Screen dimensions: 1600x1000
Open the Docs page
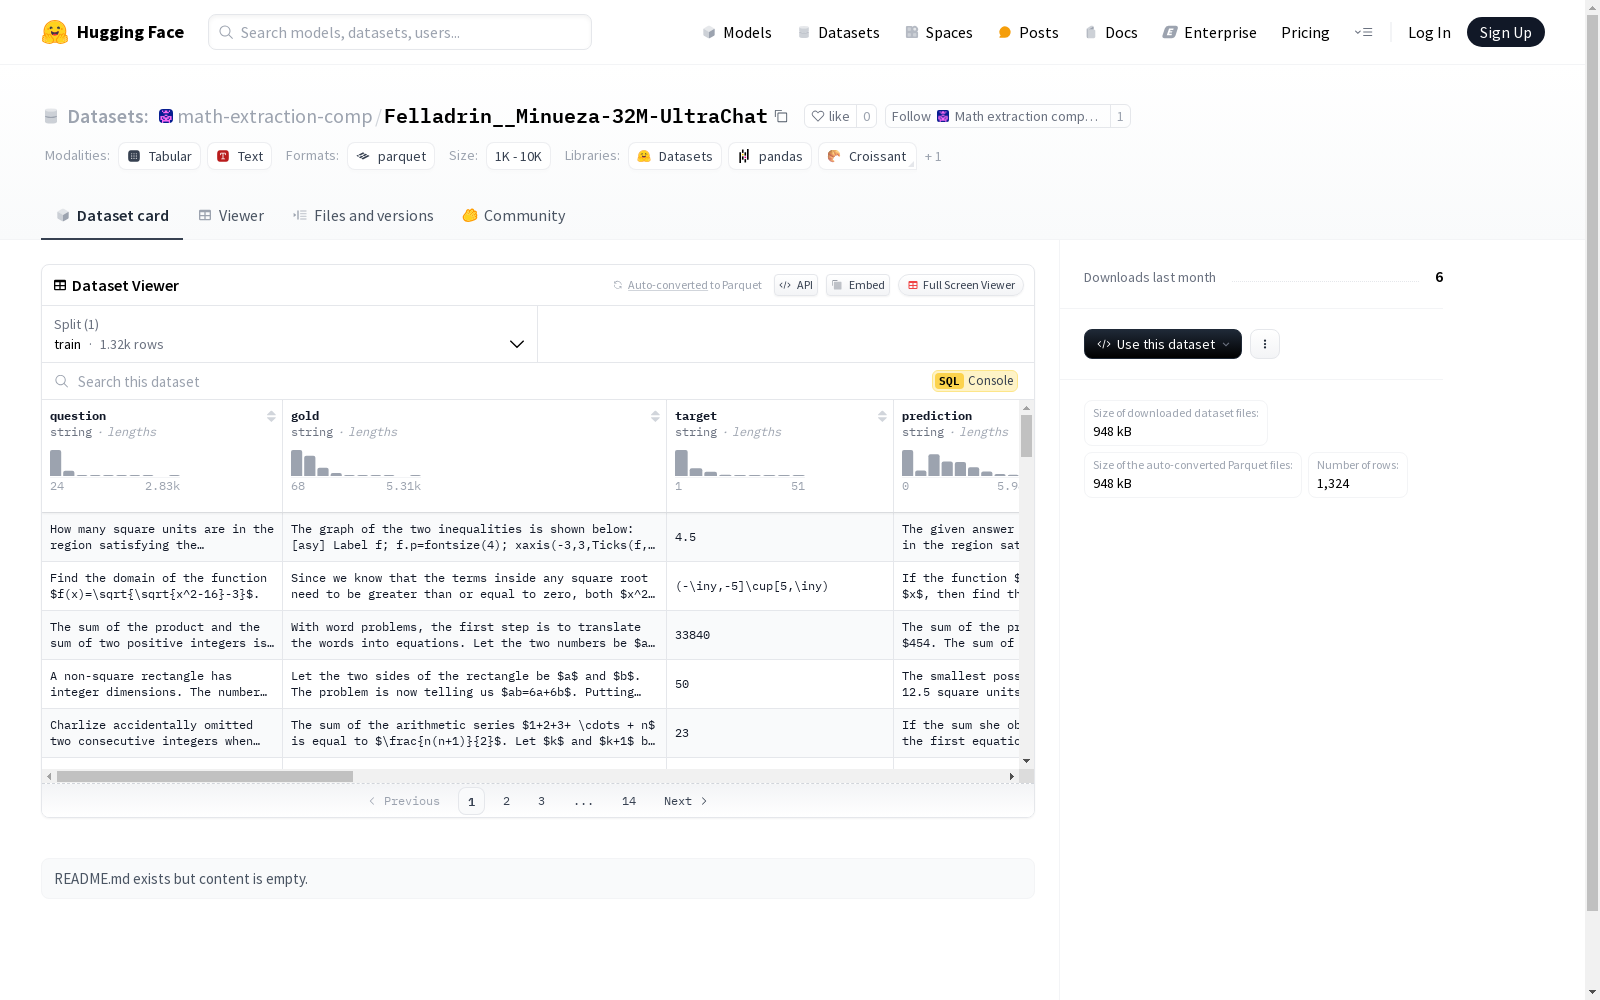point(1111,32)
